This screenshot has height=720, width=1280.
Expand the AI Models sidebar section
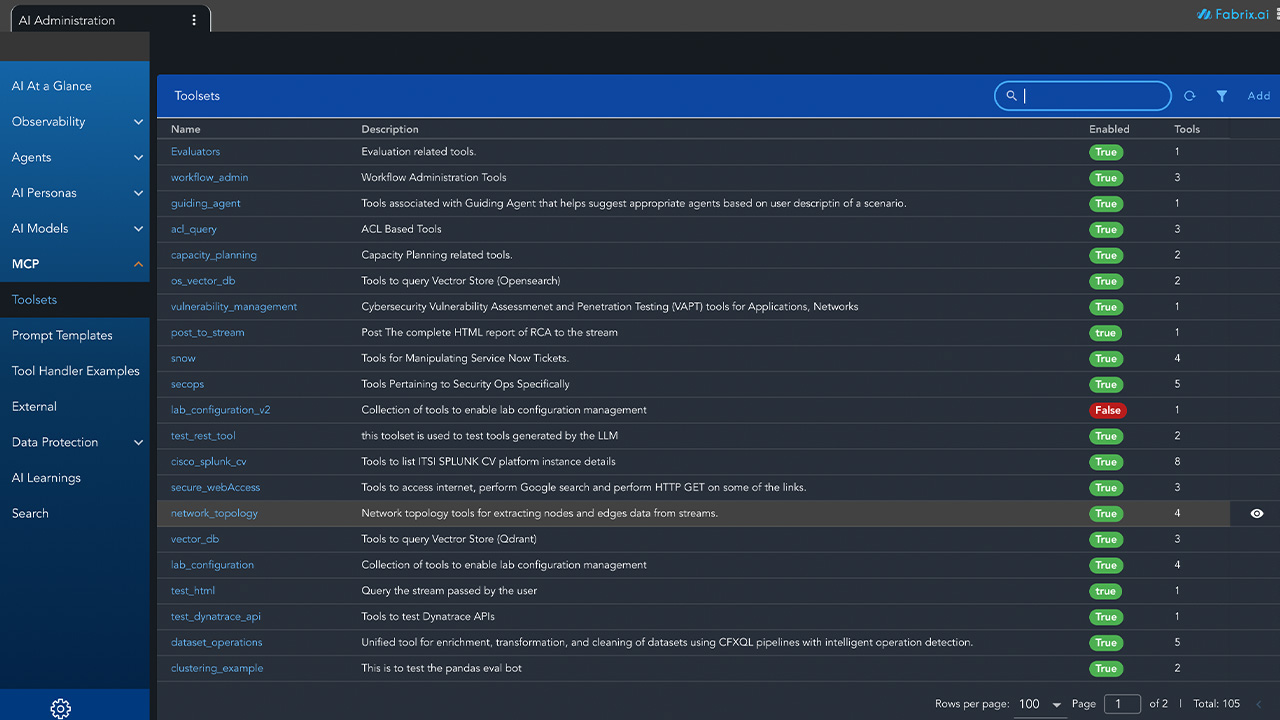(x=138, y=229)
